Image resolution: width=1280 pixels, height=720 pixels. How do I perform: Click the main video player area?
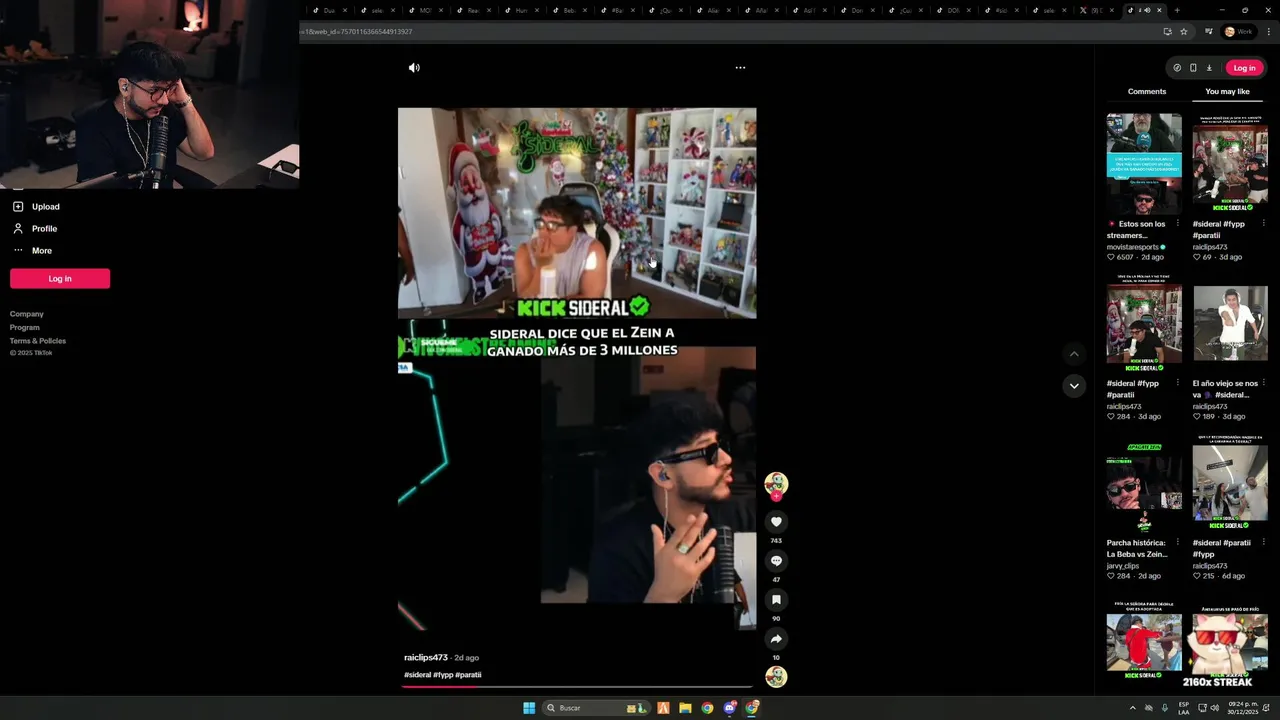577,369
